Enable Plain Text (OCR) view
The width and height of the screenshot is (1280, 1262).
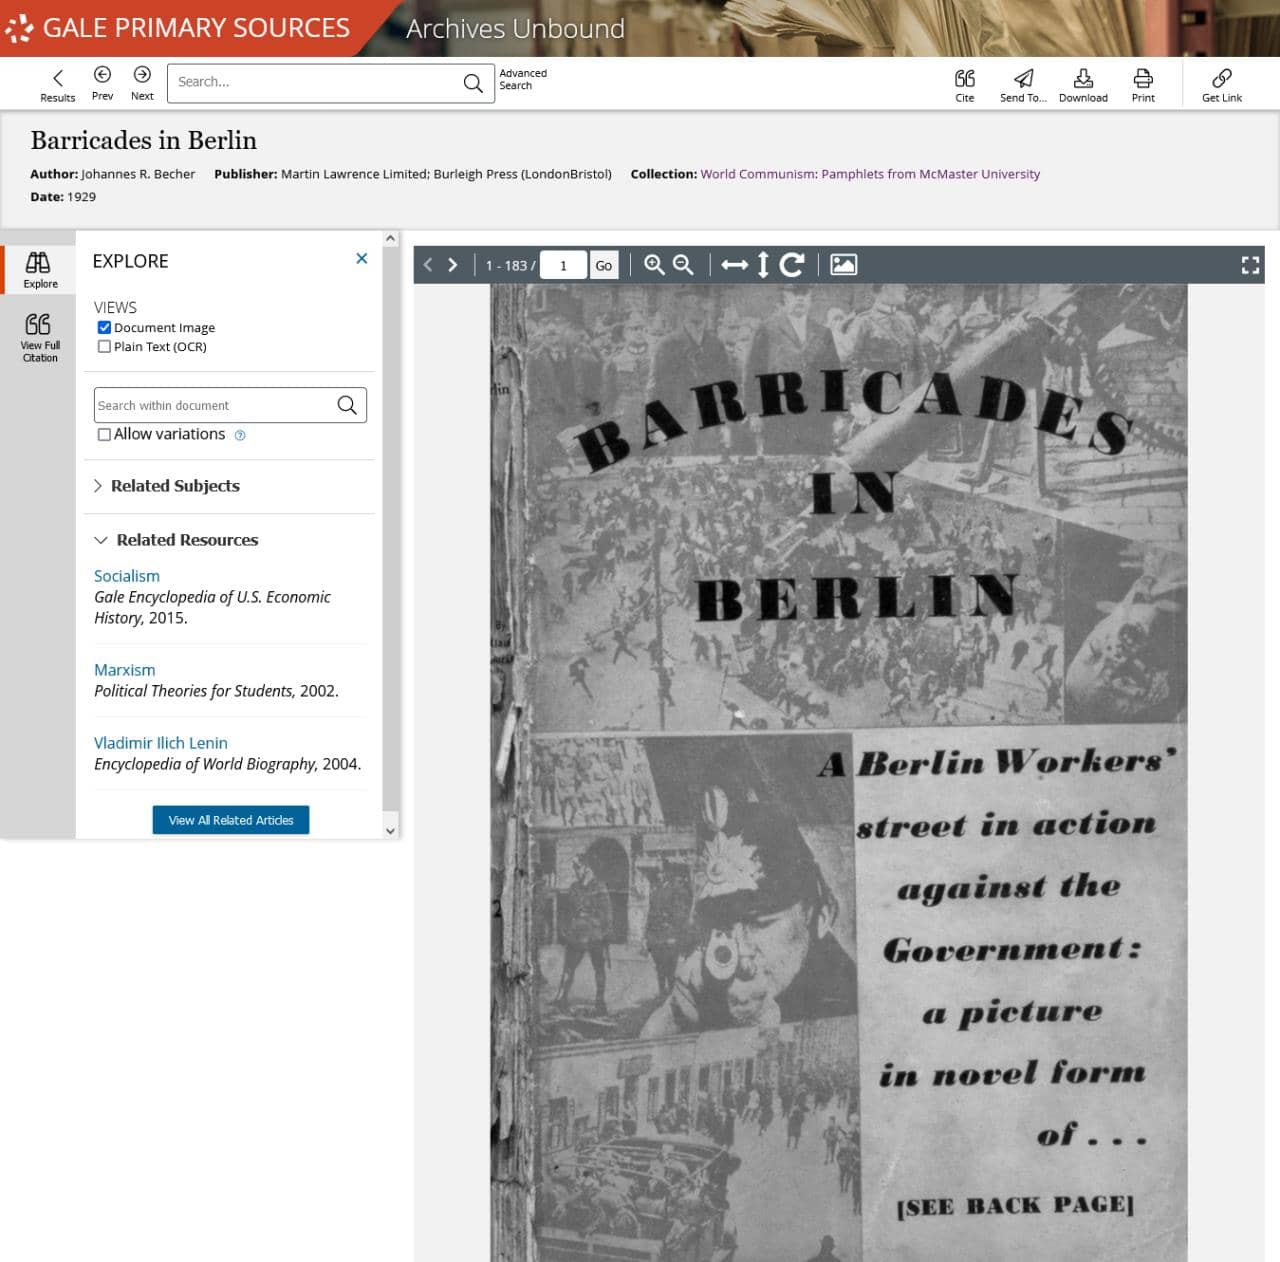point(104,346)
